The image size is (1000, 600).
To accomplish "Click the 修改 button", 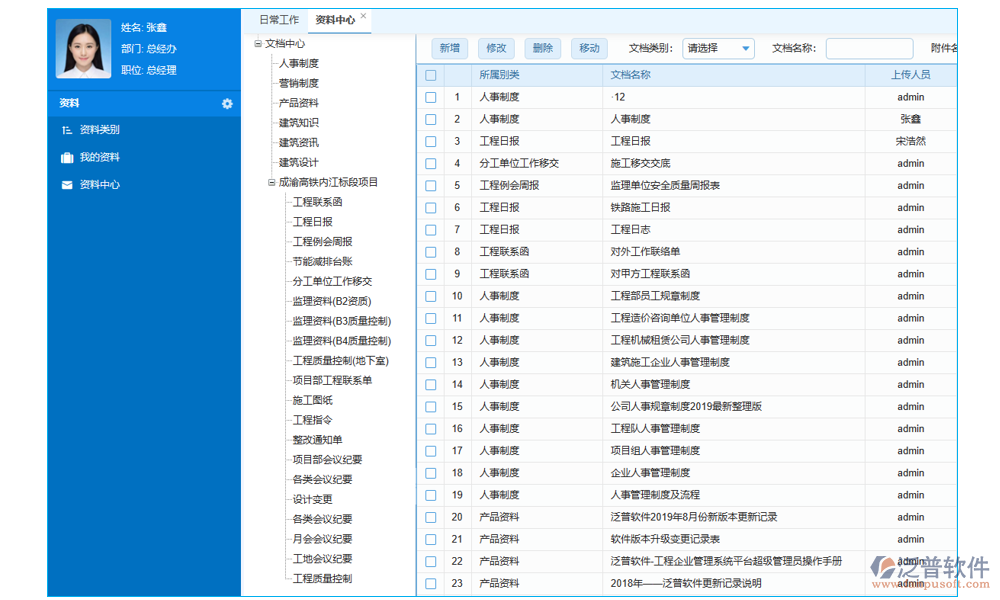I will 496,47.
